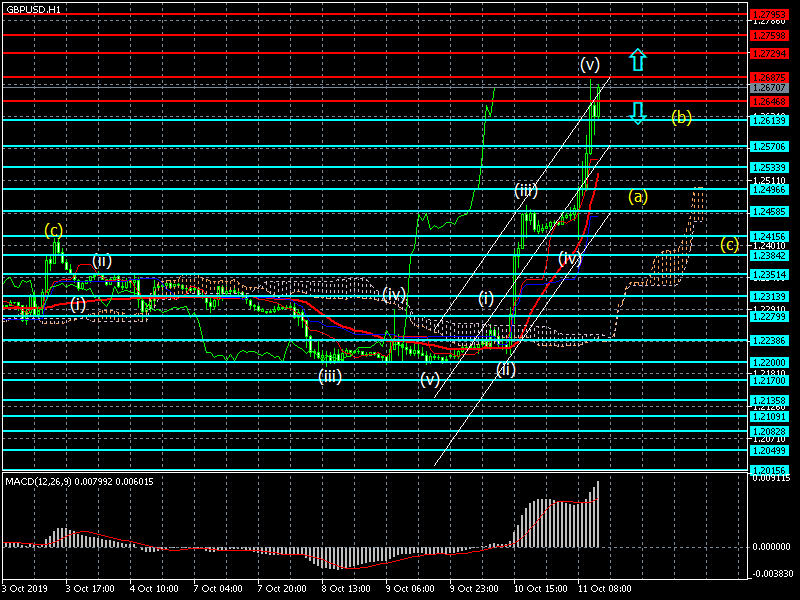Screen dimensions: 800x600
Task: Click the cyan 1.22386 price level tag
Action: tap(768, 340)
